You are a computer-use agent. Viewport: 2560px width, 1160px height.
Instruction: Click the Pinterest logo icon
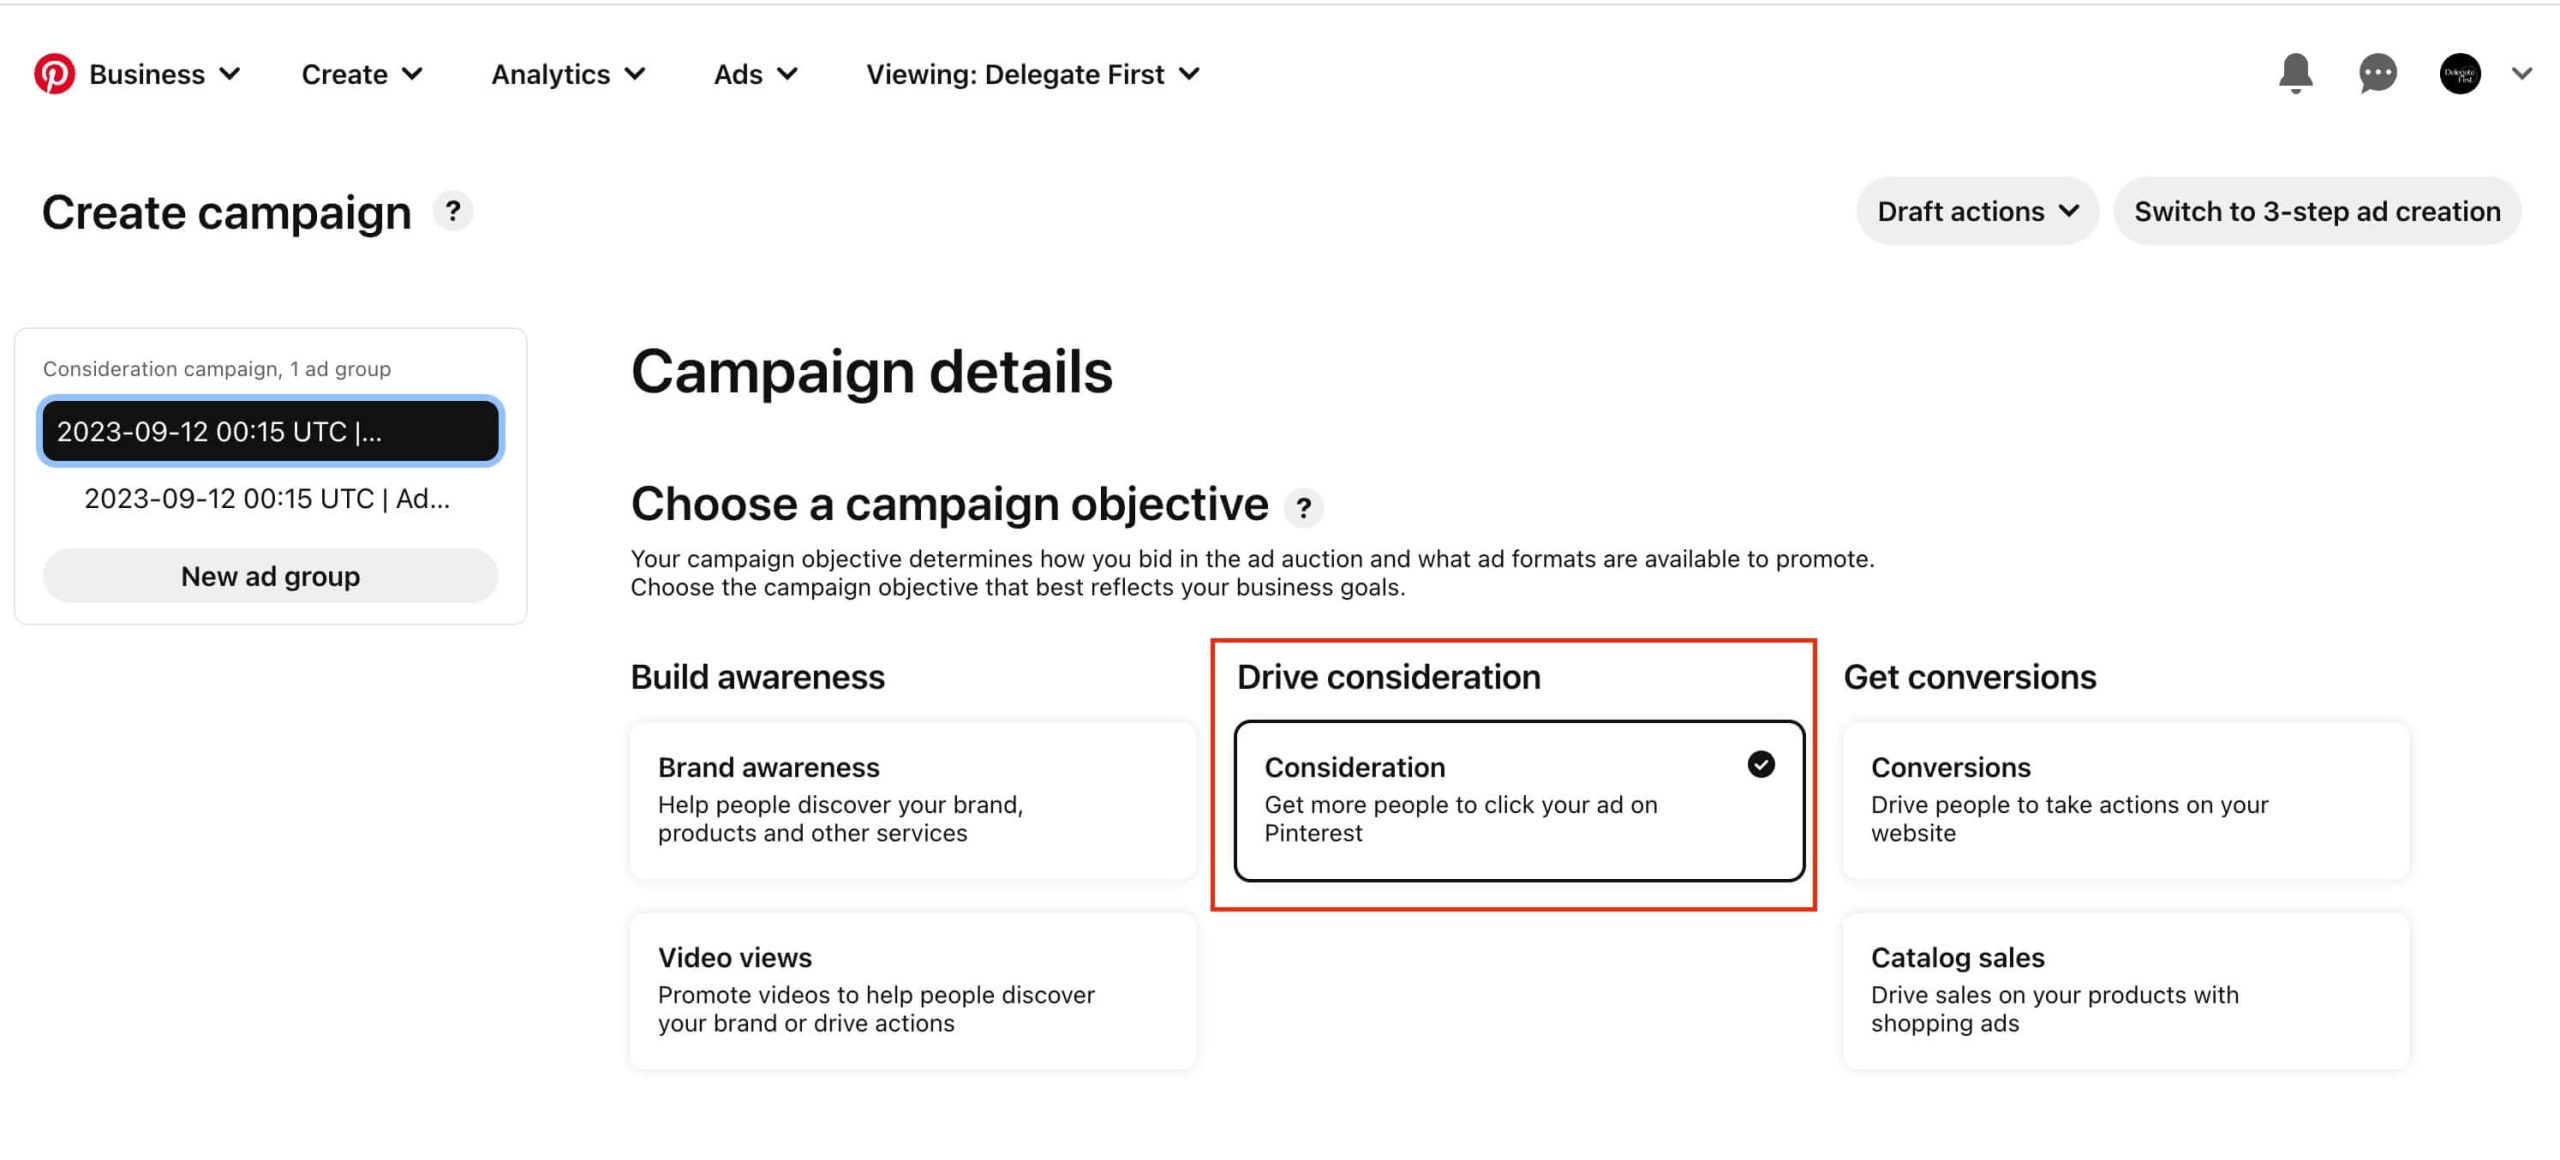coord(54,74)
